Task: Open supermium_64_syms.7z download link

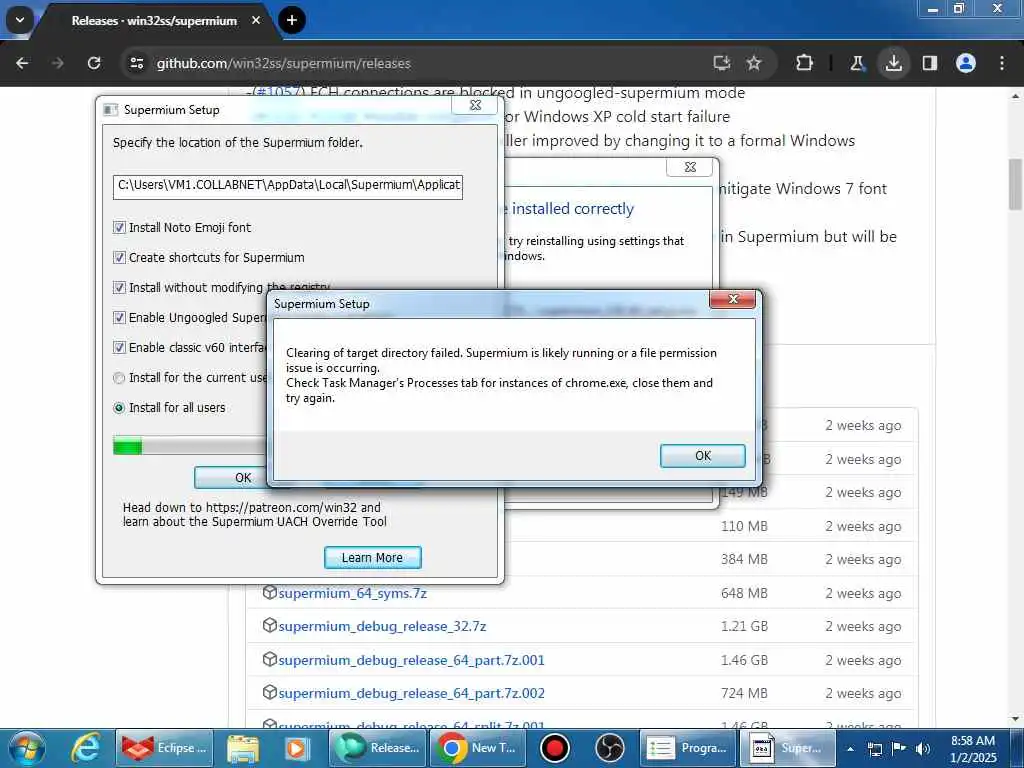Action: [353, 593]
